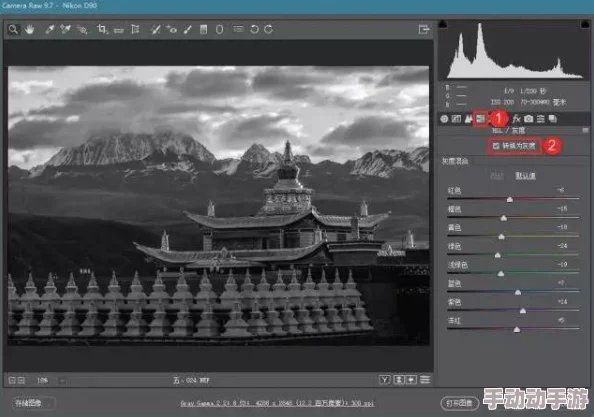Click the 默认值 link
594x417 pixels.
click(x=525, y=175)
